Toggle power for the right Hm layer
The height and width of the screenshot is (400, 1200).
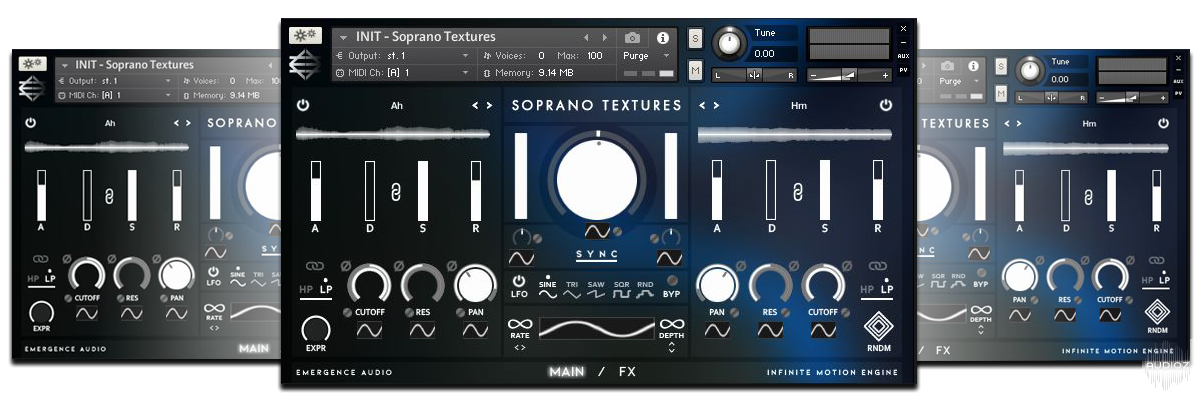click(x=886, y=105)
